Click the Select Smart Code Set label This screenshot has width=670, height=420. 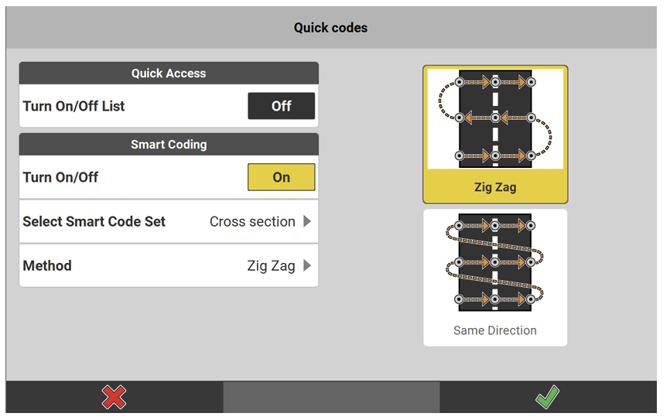click(94, 221)
